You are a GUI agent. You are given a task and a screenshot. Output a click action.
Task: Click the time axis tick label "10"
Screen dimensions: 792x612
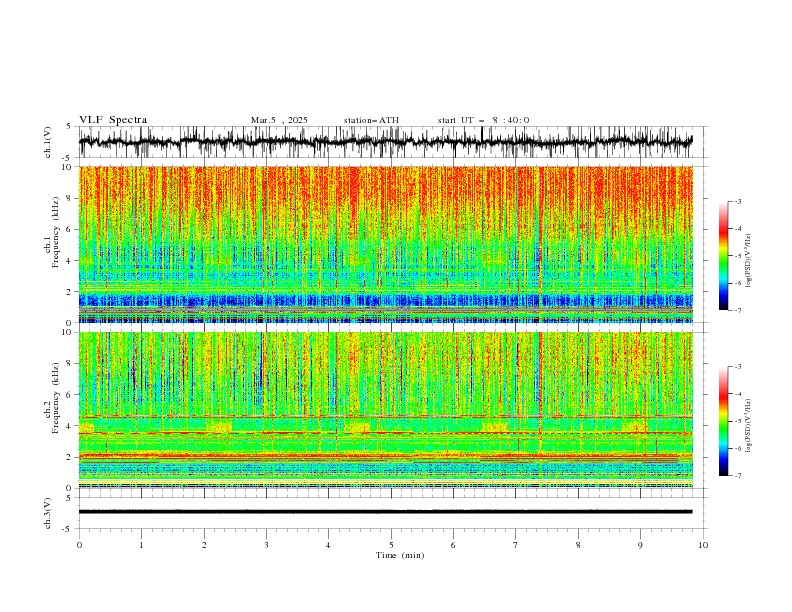click(703, 545)
